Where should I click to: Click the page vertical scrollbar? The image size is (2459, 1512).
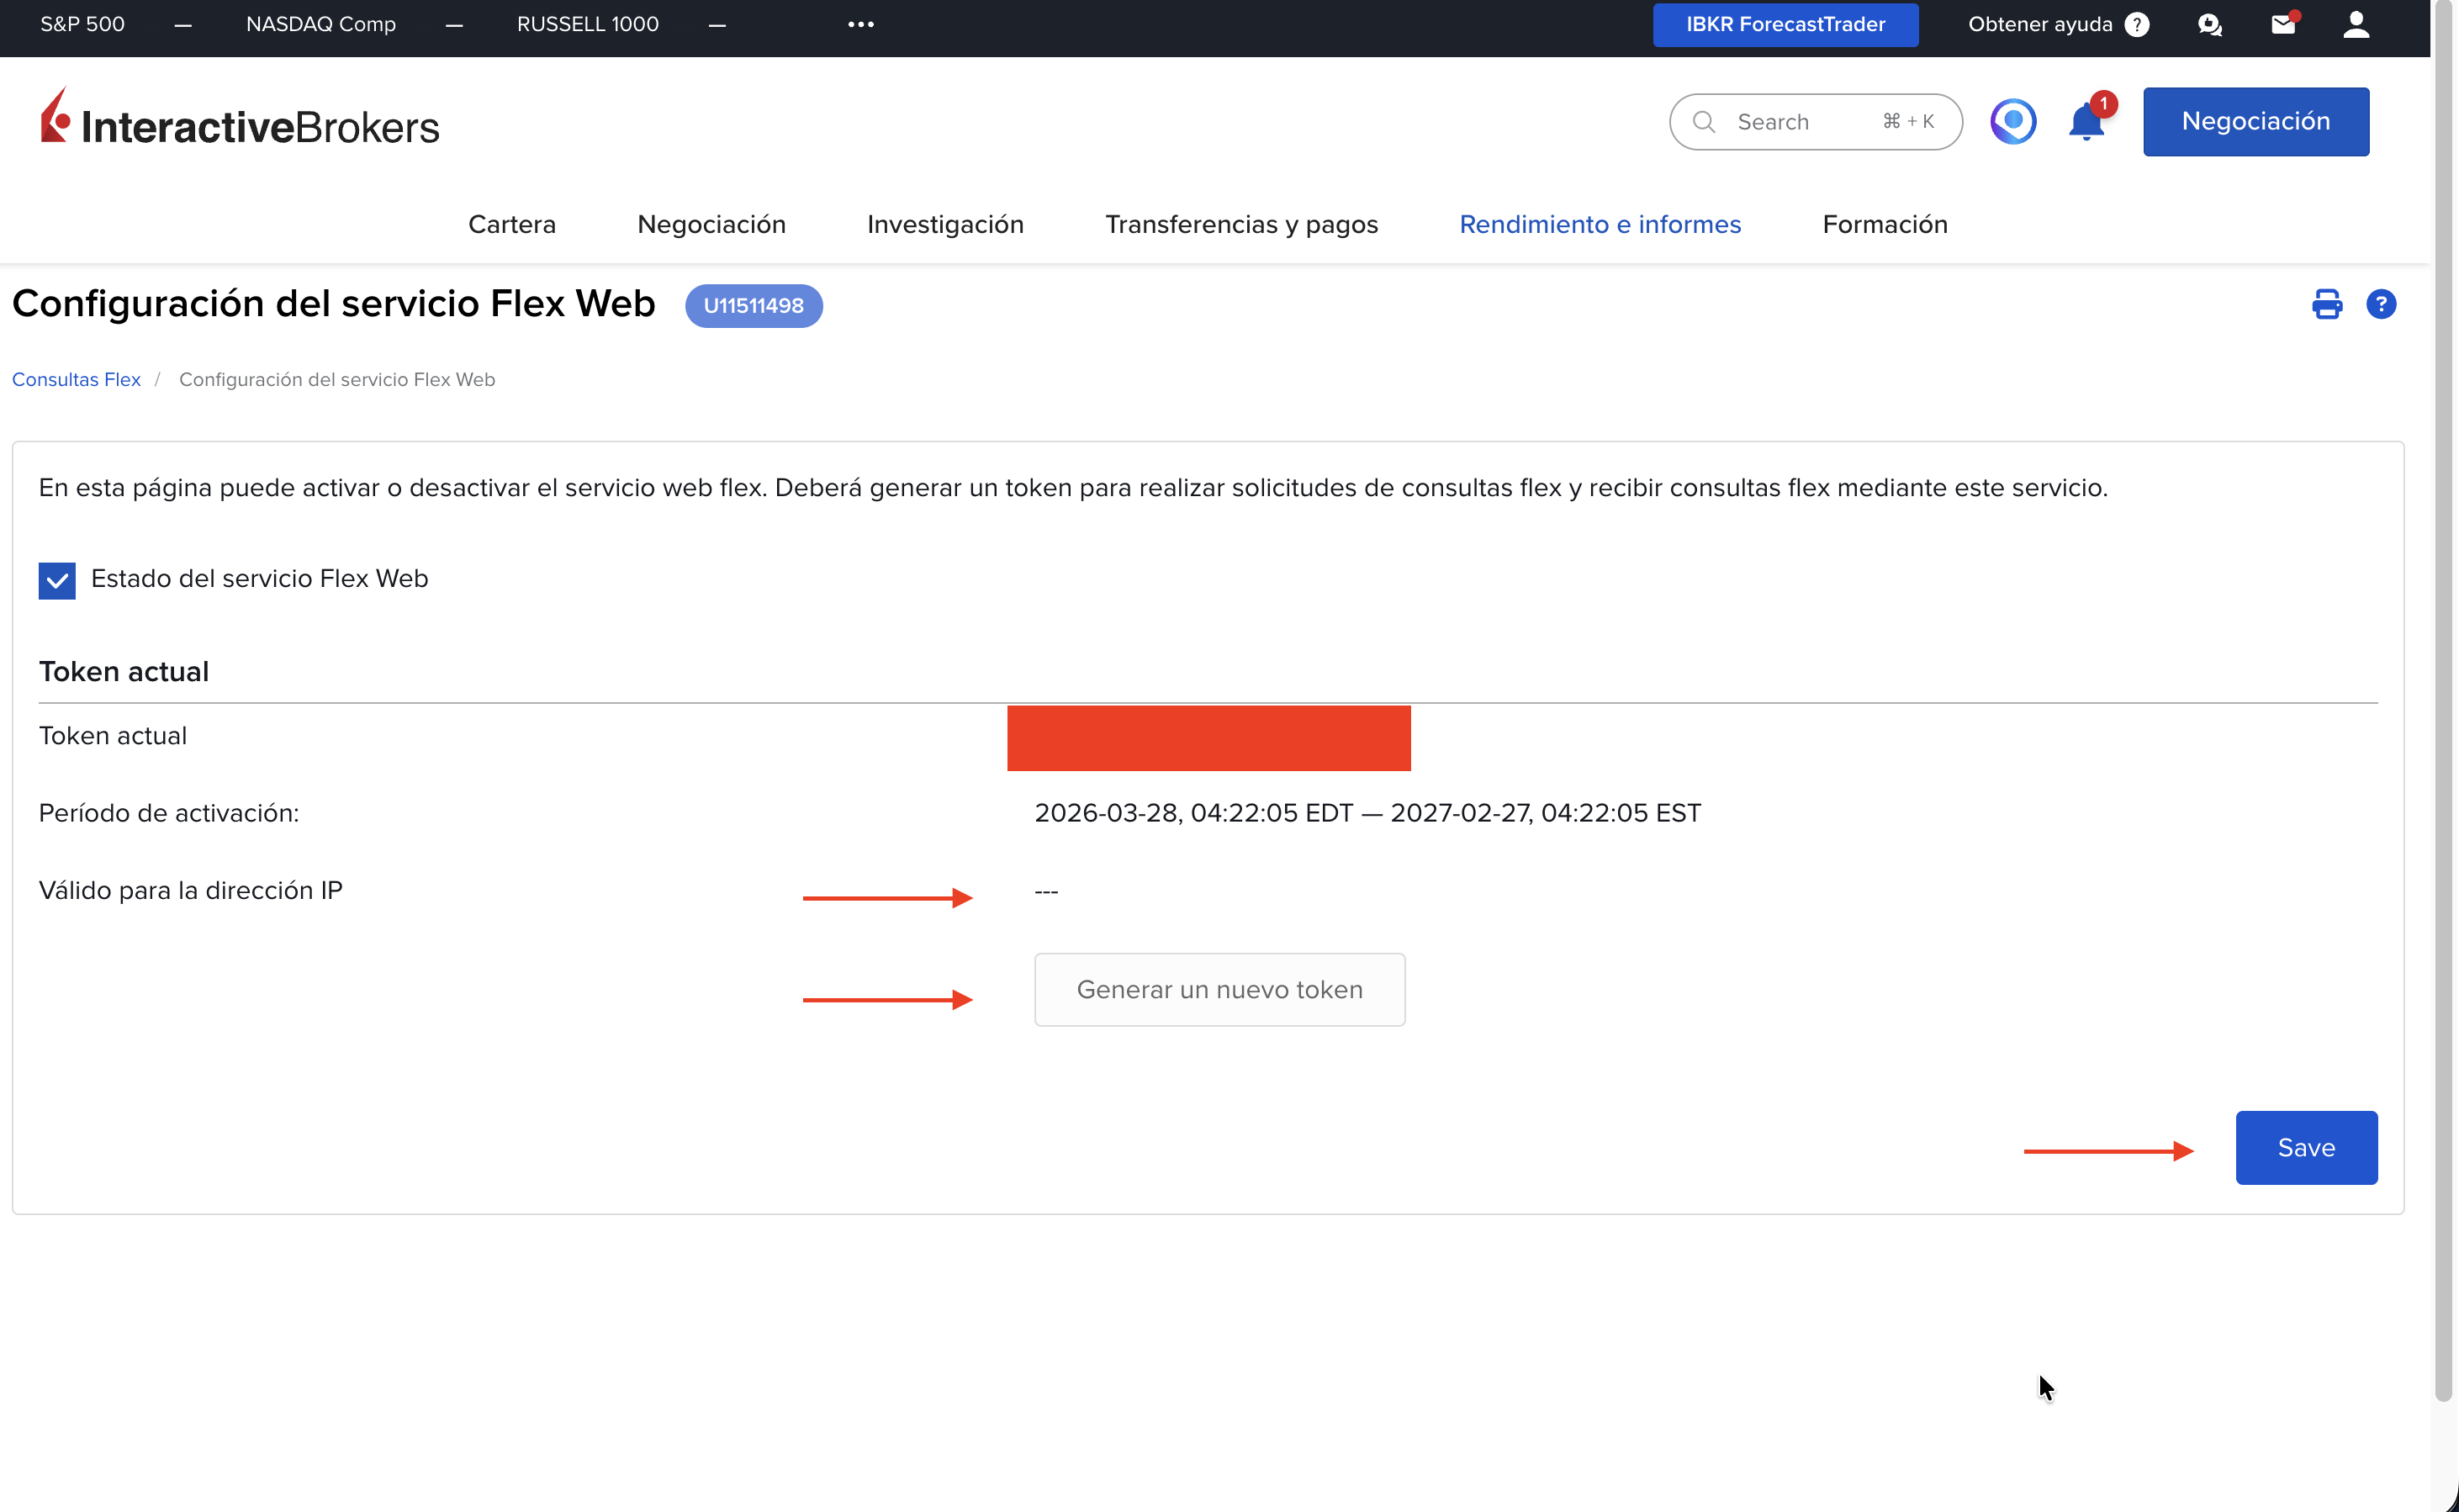click(2444, 700)
